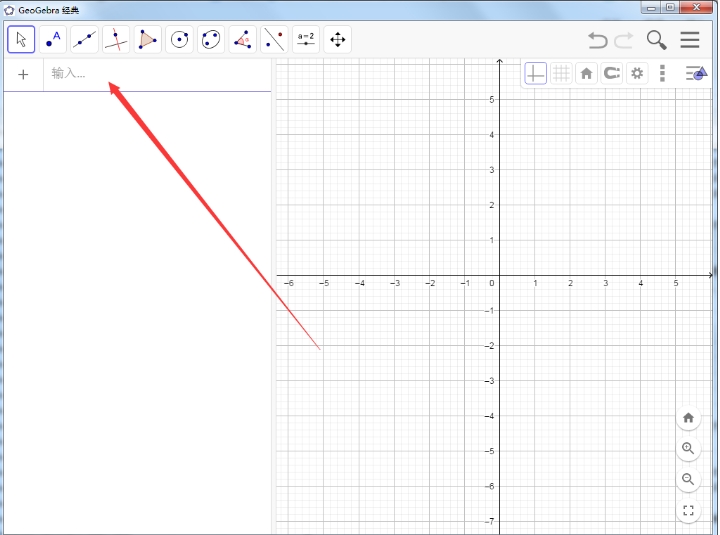
Task: Select the Point tool
Action: click(53, 39)
